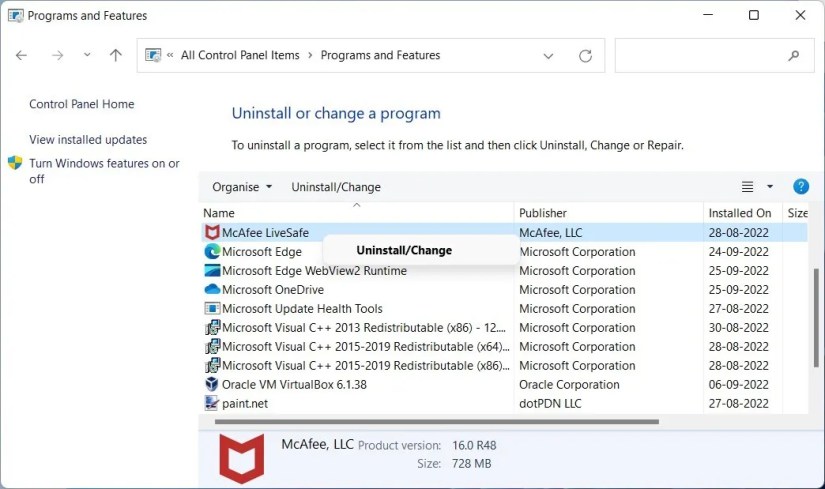
Task: Click the Windows features shield icon
Action: (15, 163)
